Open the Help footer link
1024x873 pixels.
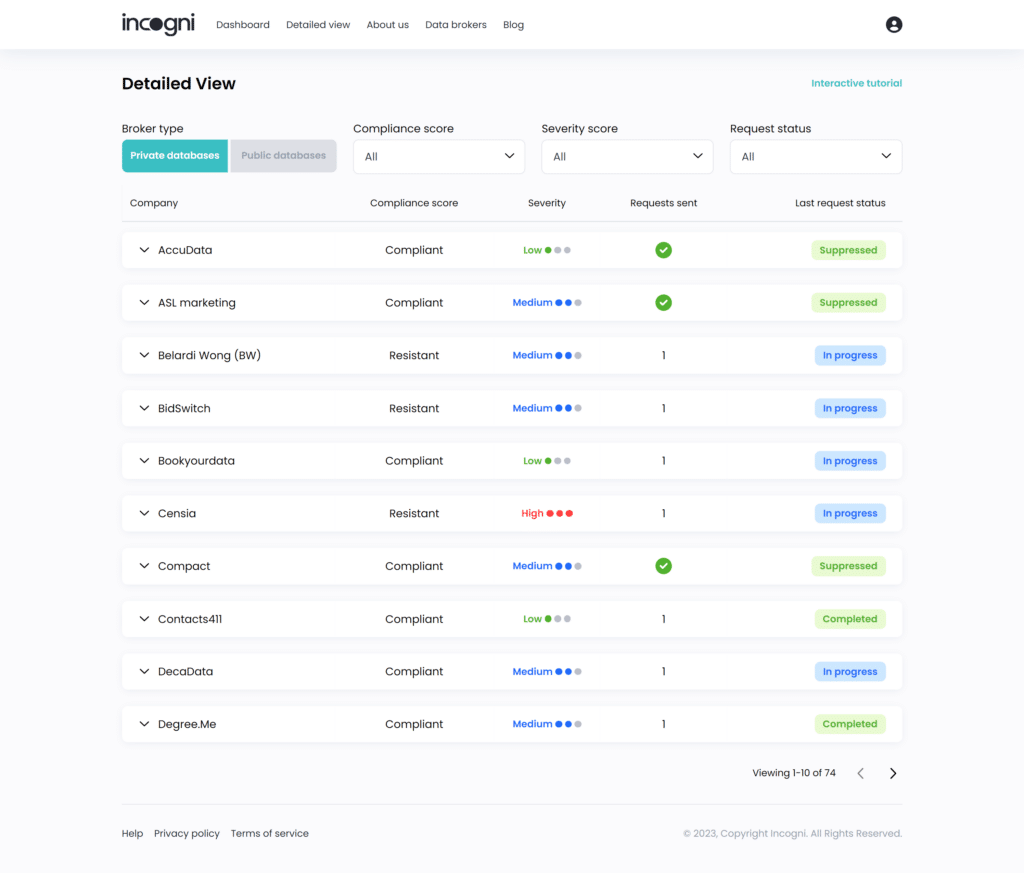pyautogui.click(x=132, y=833)
